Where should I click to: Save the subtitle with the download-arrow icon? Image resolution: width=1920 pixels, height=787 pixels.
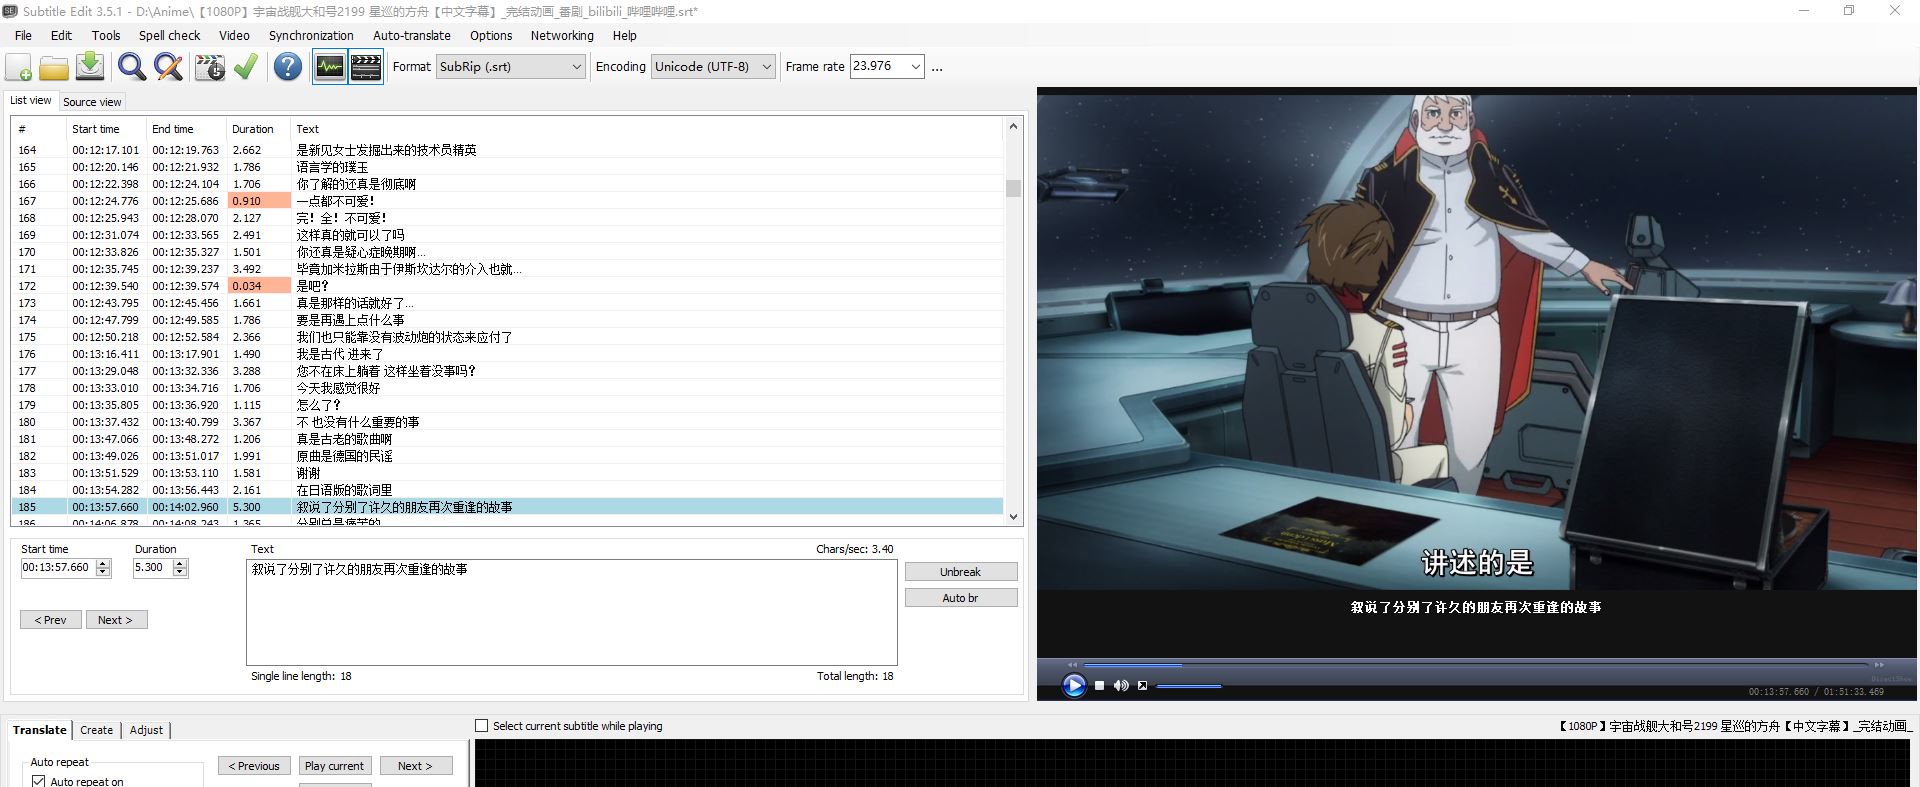tap(90, 67)
